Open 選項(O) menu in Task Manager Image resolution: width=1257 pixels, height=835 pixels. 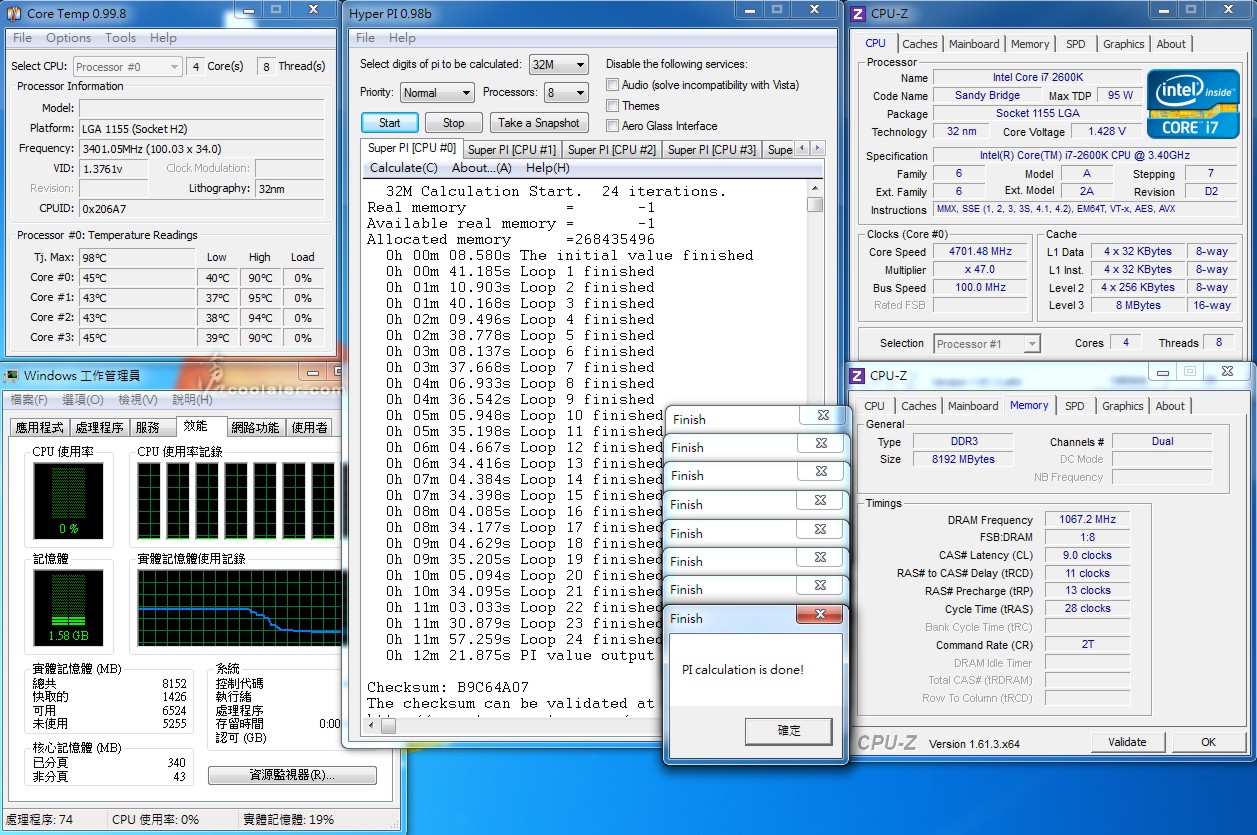point(83,400)
